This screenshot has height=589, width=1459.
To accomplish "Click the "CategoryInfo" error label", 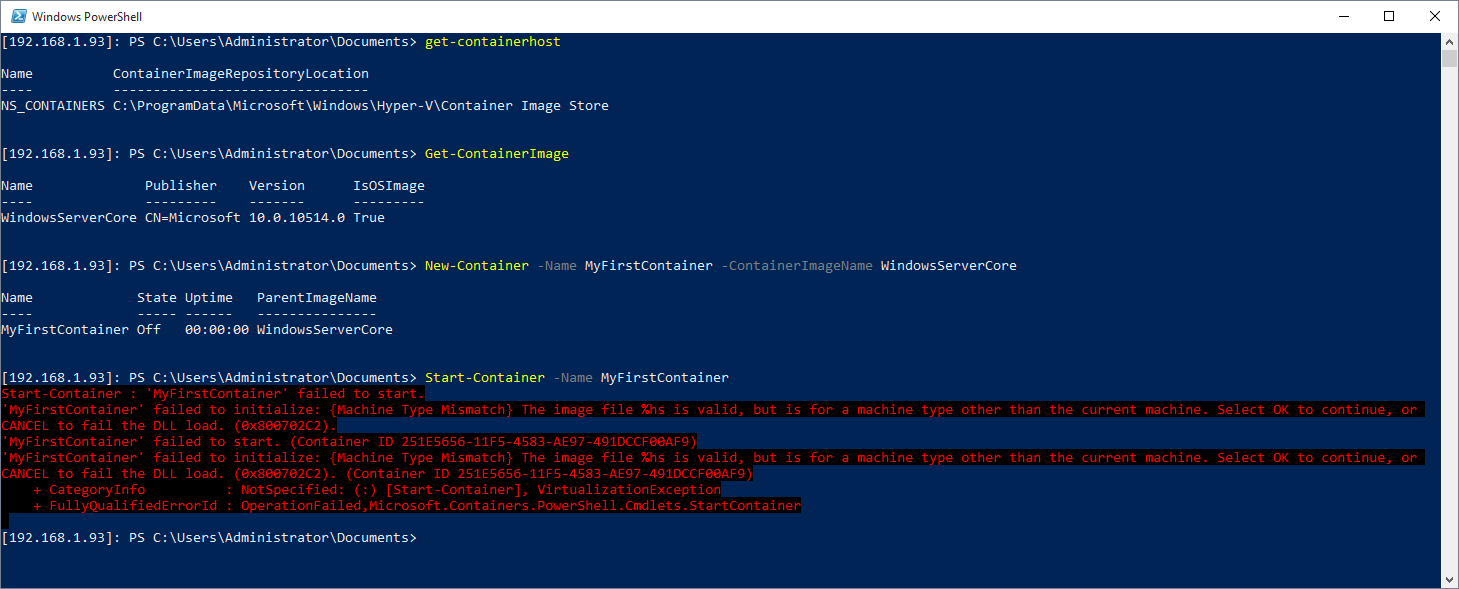I will pyautogui.click(x=97, y=490).
